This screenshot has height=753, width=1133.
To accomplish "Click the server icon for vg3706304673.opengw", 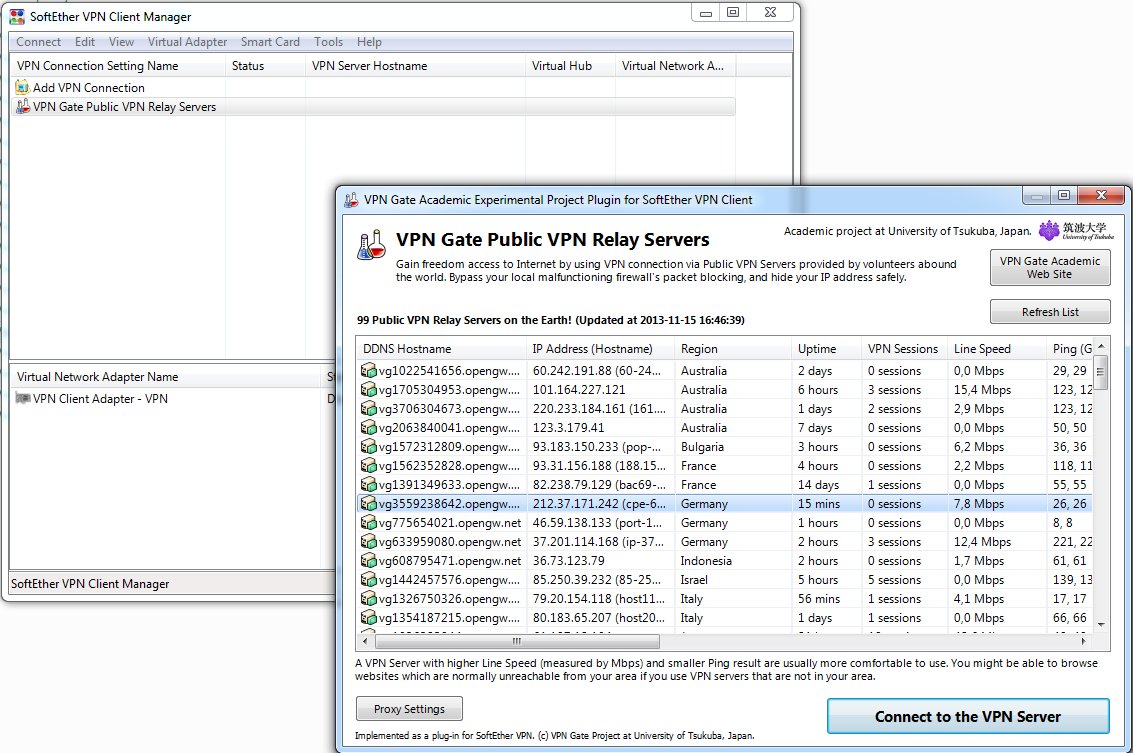I will [x=369, y=408].
